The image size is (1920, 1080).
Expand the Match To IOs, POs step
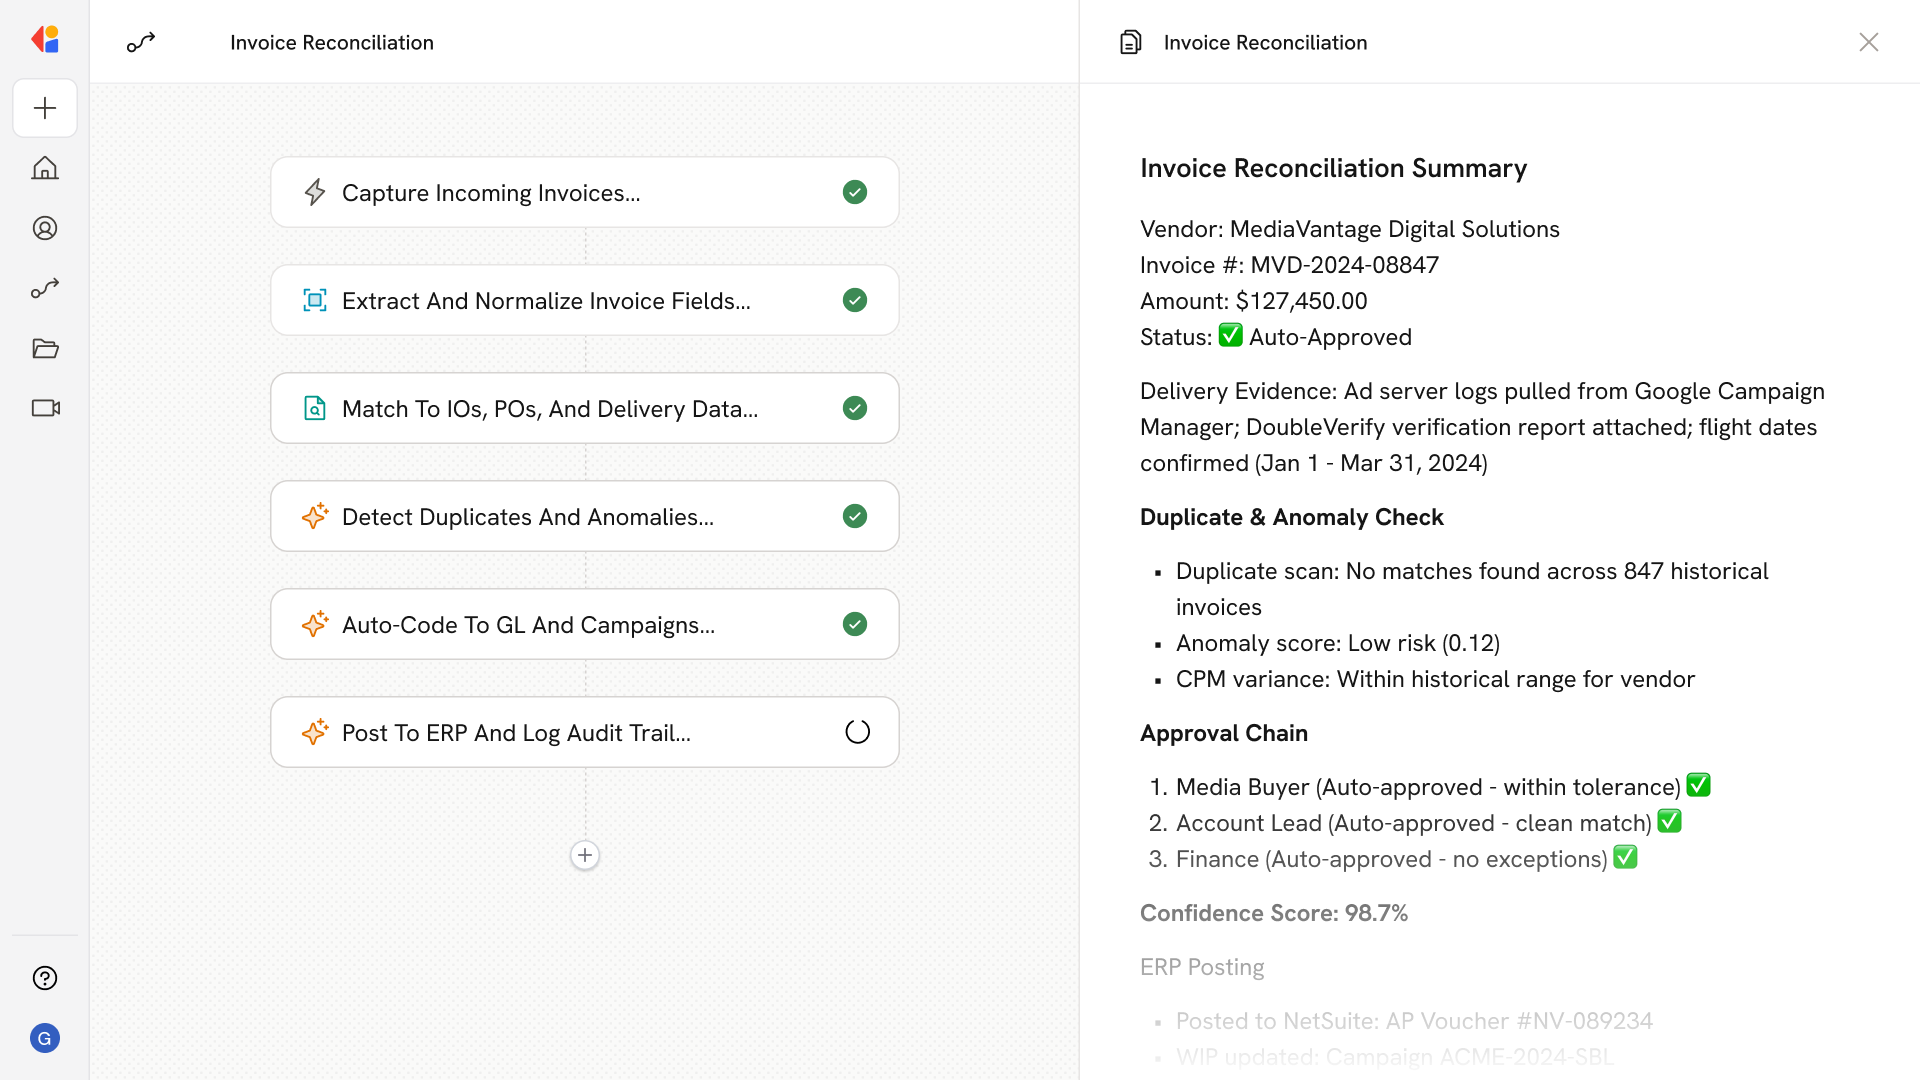click(550, 408)
